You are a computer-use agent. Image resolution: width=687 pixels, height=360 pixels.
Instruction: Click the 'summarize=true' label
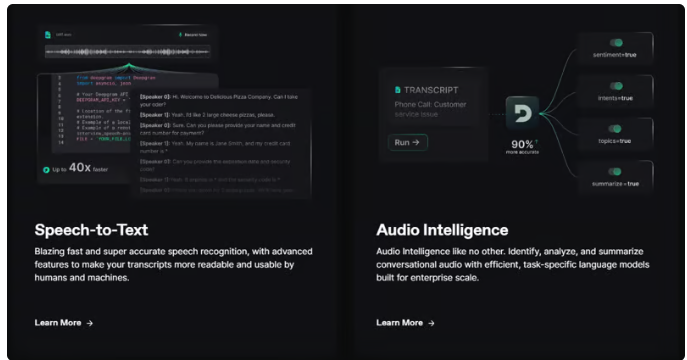[615, 184]
